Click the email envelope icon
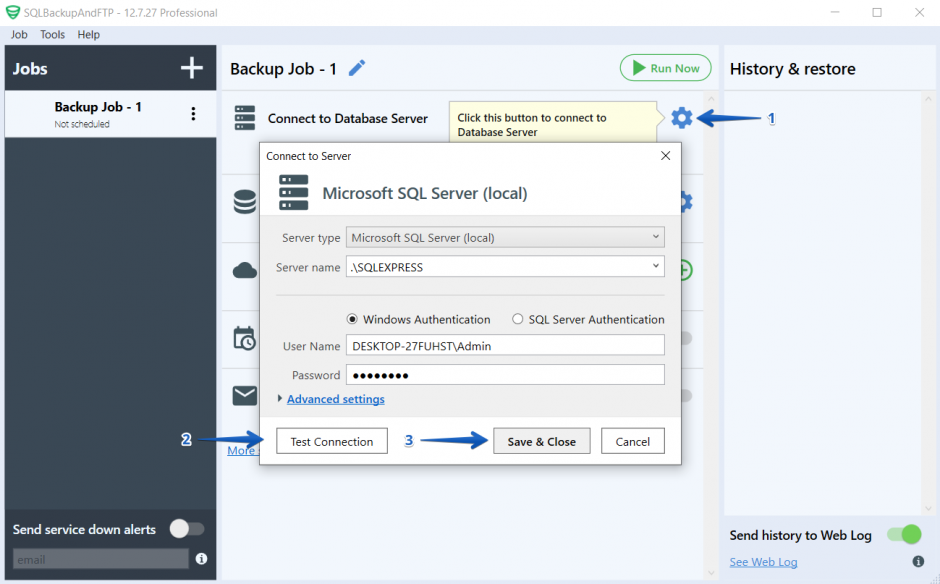 245,396
